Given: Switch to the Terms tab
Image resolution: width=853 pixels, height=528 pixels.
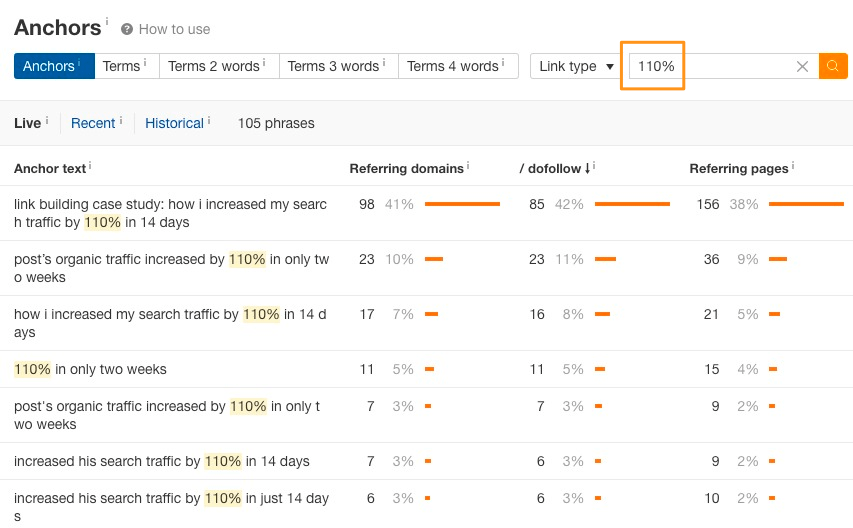Looking at the screenshot, I should [x=127, y=66].
